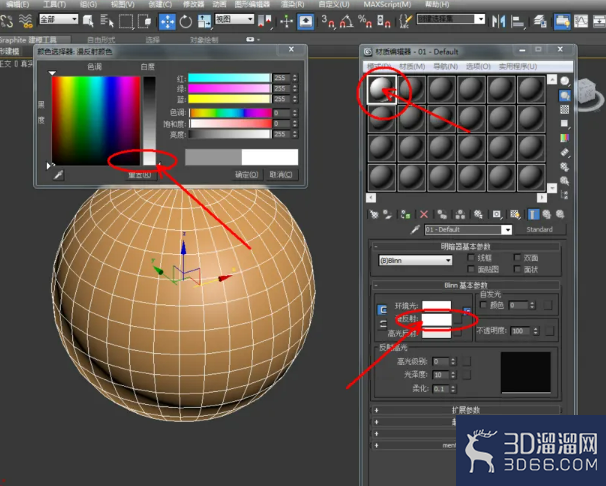The image size is (606, 486).
Task: Toggle window/crossing selection mode
Action: [144, 21]
